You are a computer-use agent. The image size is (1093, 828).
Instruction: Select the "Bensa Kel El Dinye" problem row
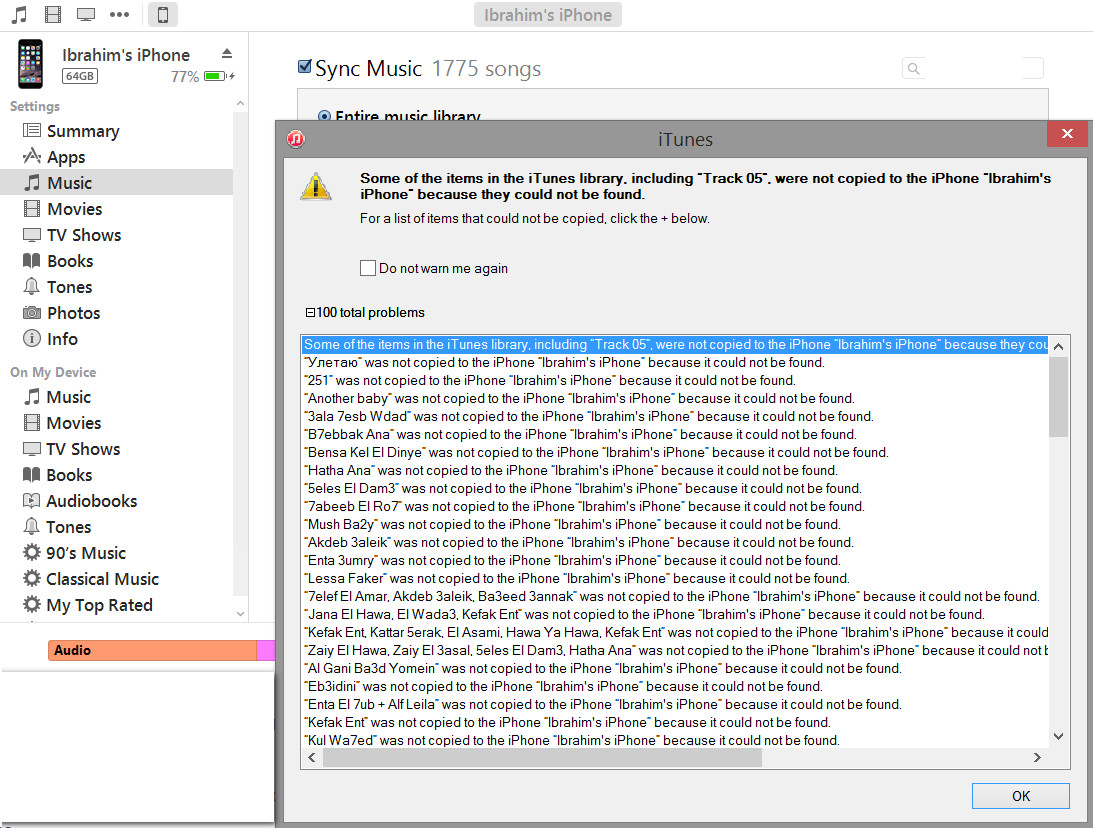[675, 452]
